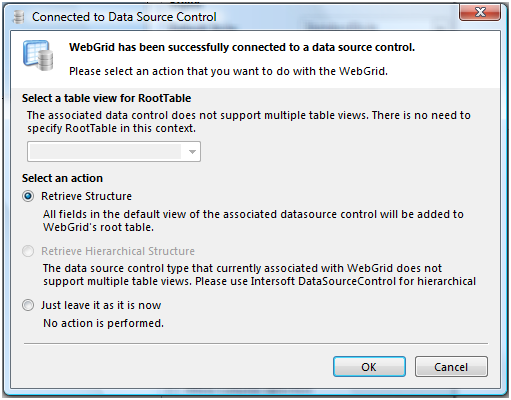The width and height of the screenshot is (511, 400).
Task: Click the database icon in title bar
Action: 19,17
